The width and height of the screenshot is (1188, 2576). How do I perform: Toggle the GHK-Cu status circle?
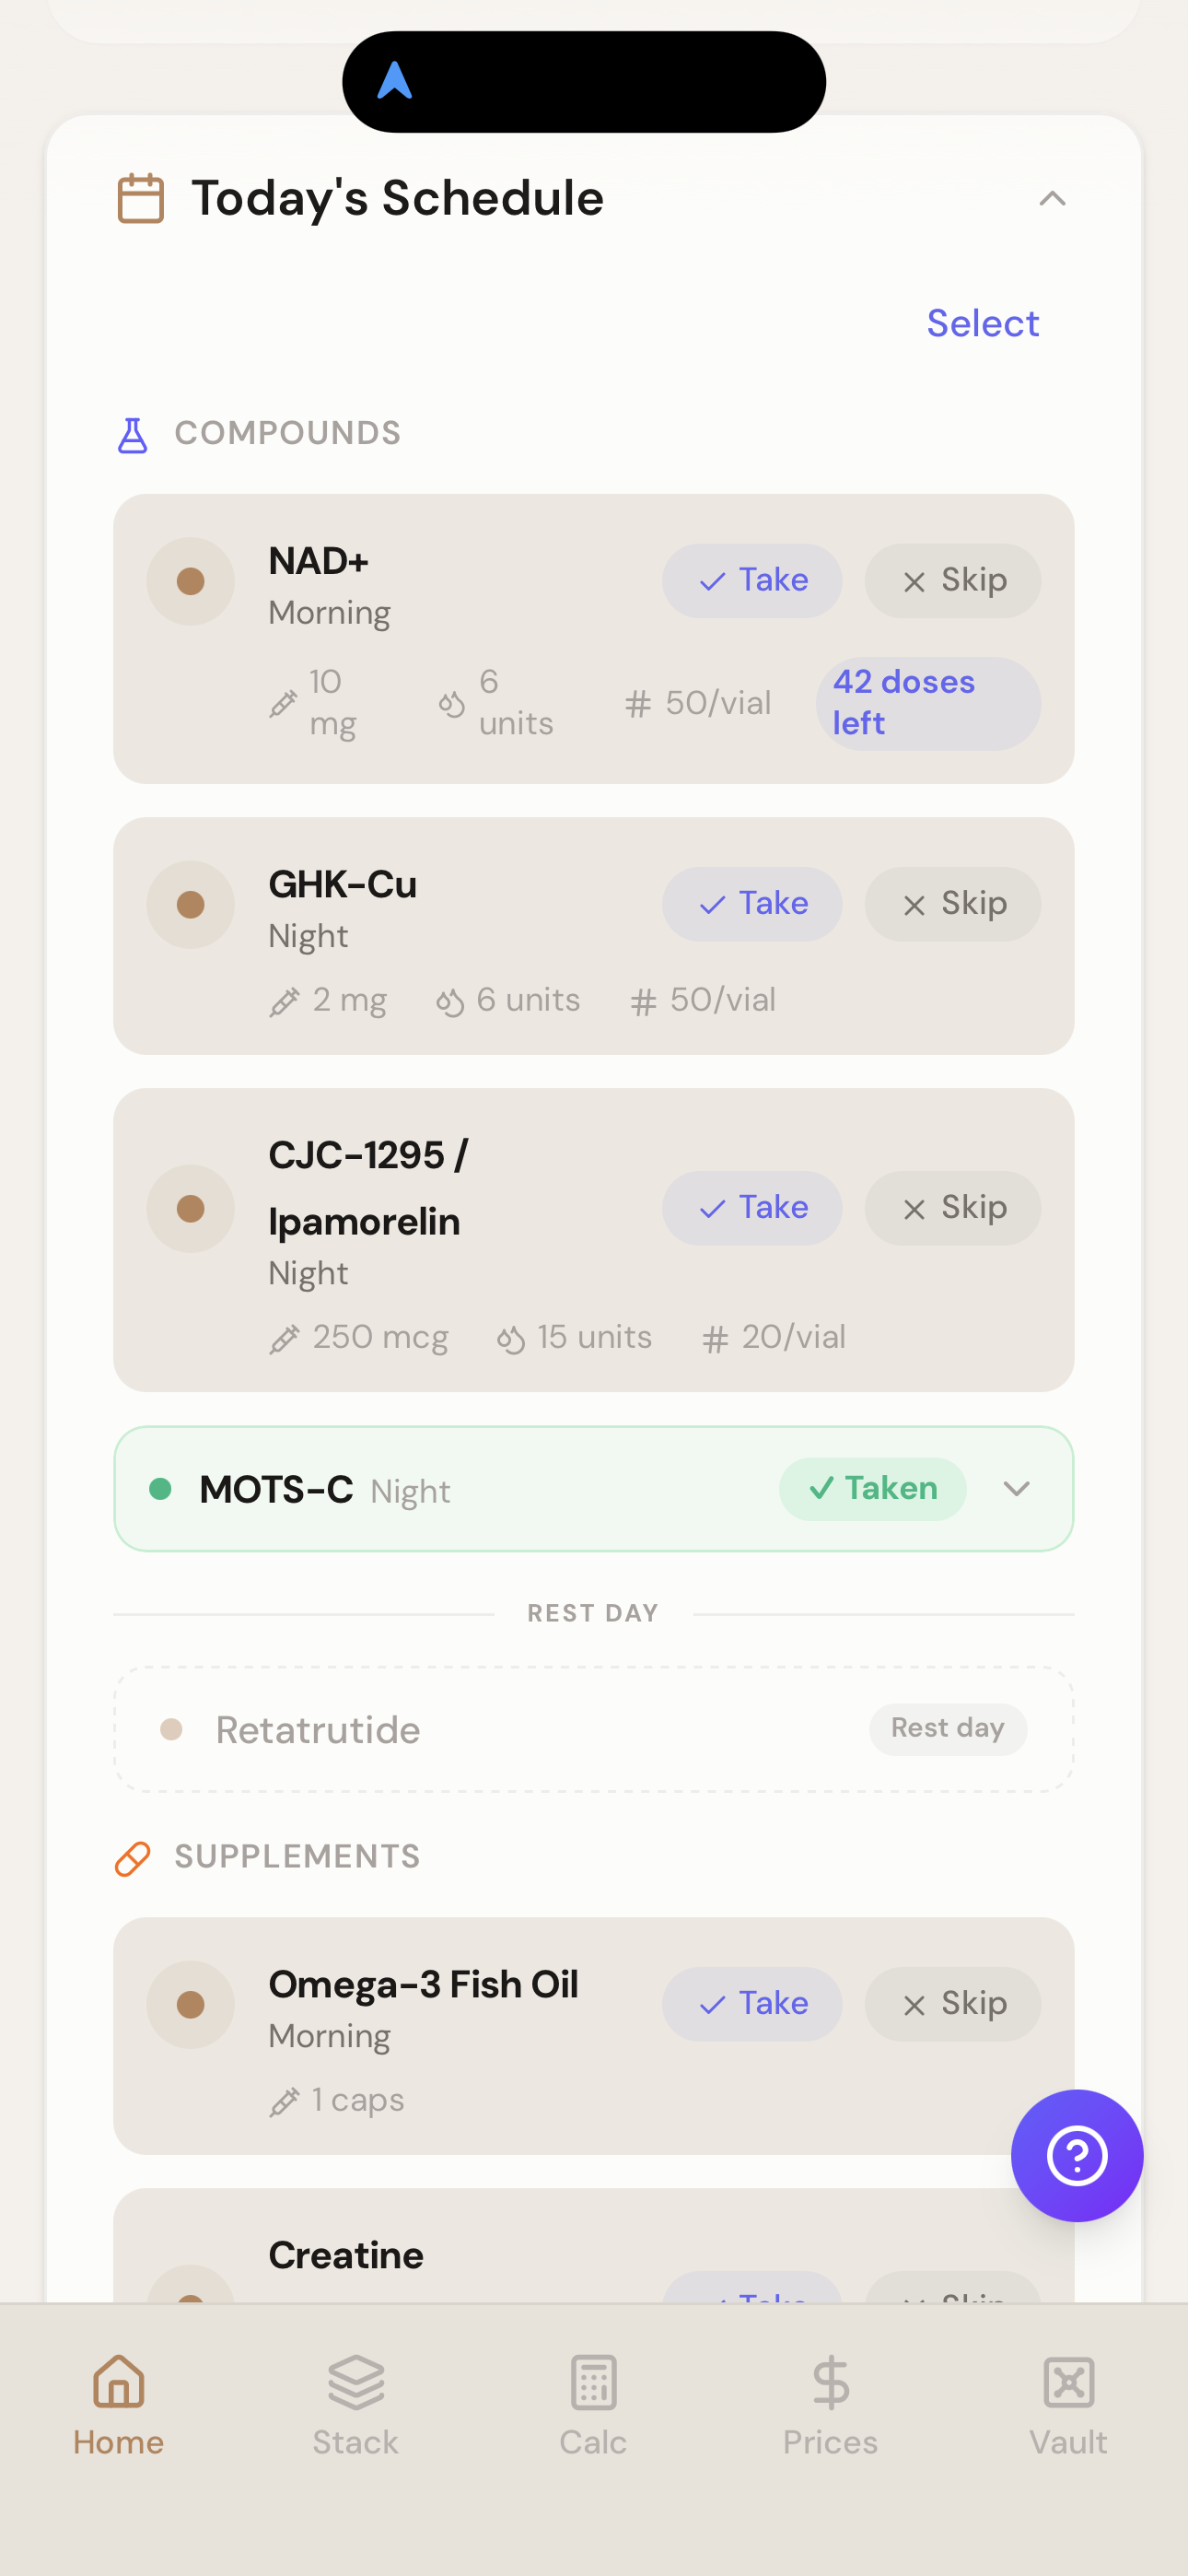[x=191, y=904]
